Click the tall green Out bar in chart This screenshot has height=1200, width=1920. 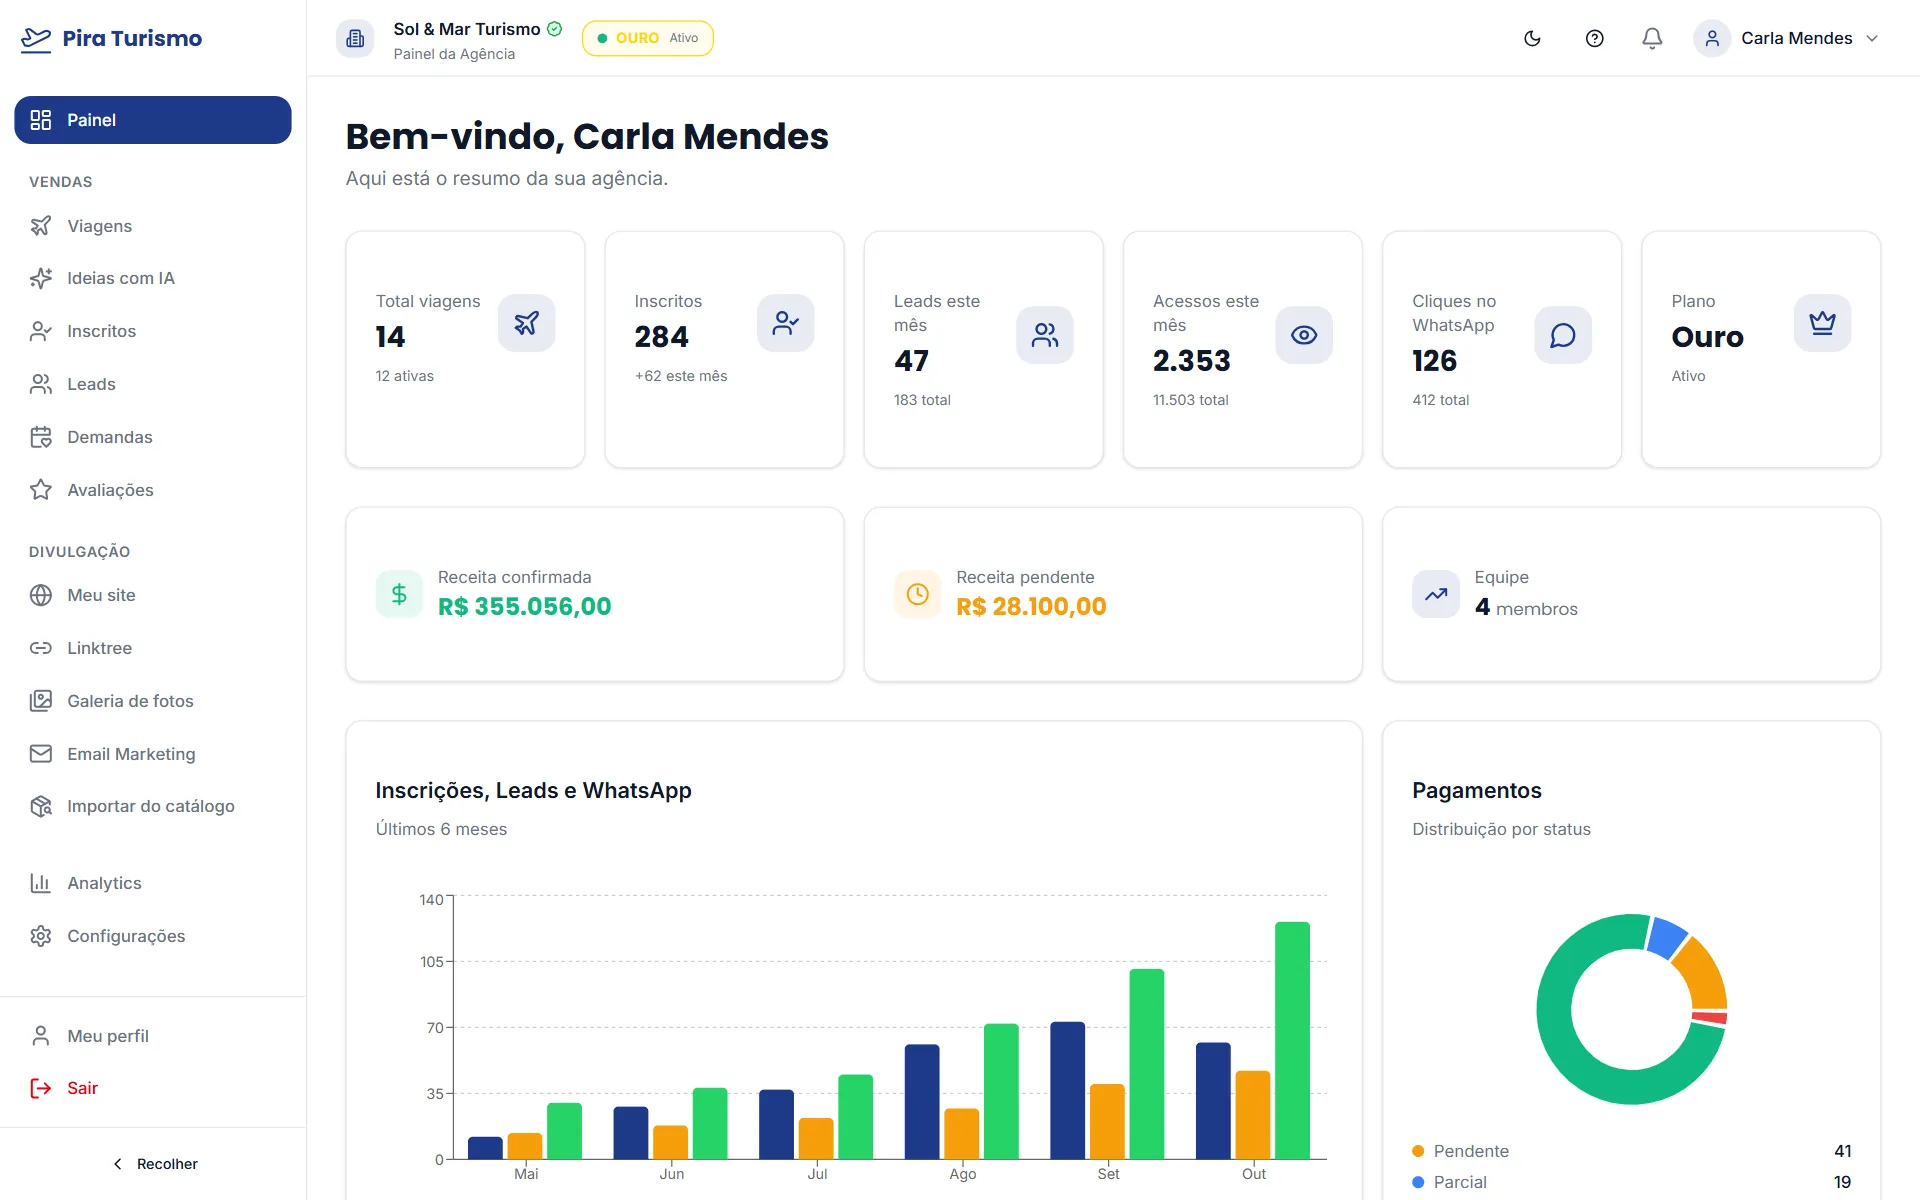[x=1292, y=1040]
